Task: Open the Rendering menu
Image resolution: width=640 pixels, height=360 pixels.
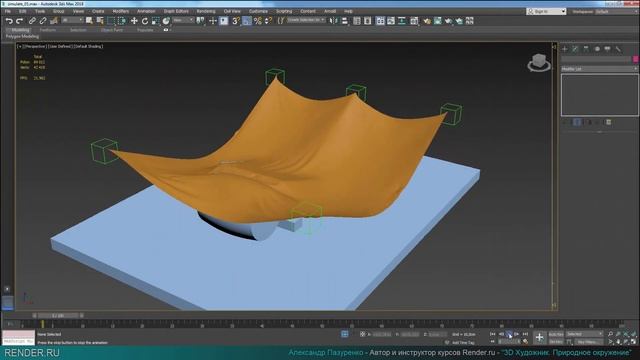Action: click(x=206, y=11)
